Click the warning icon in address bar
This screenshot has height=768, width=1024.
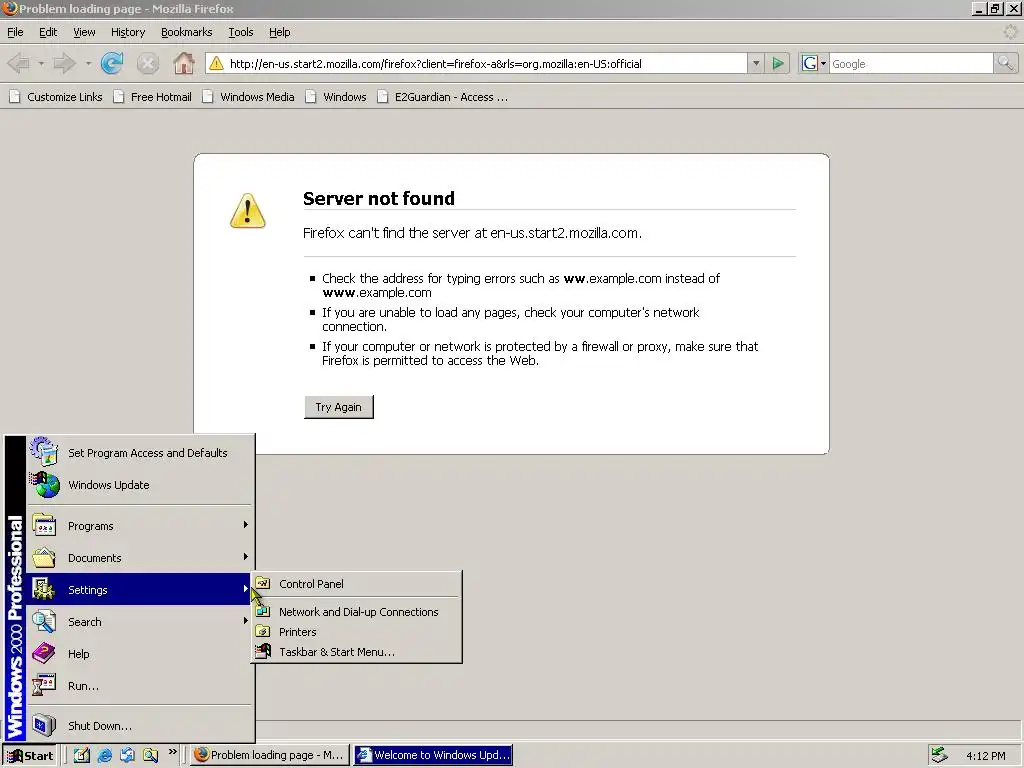pos(216,63)
